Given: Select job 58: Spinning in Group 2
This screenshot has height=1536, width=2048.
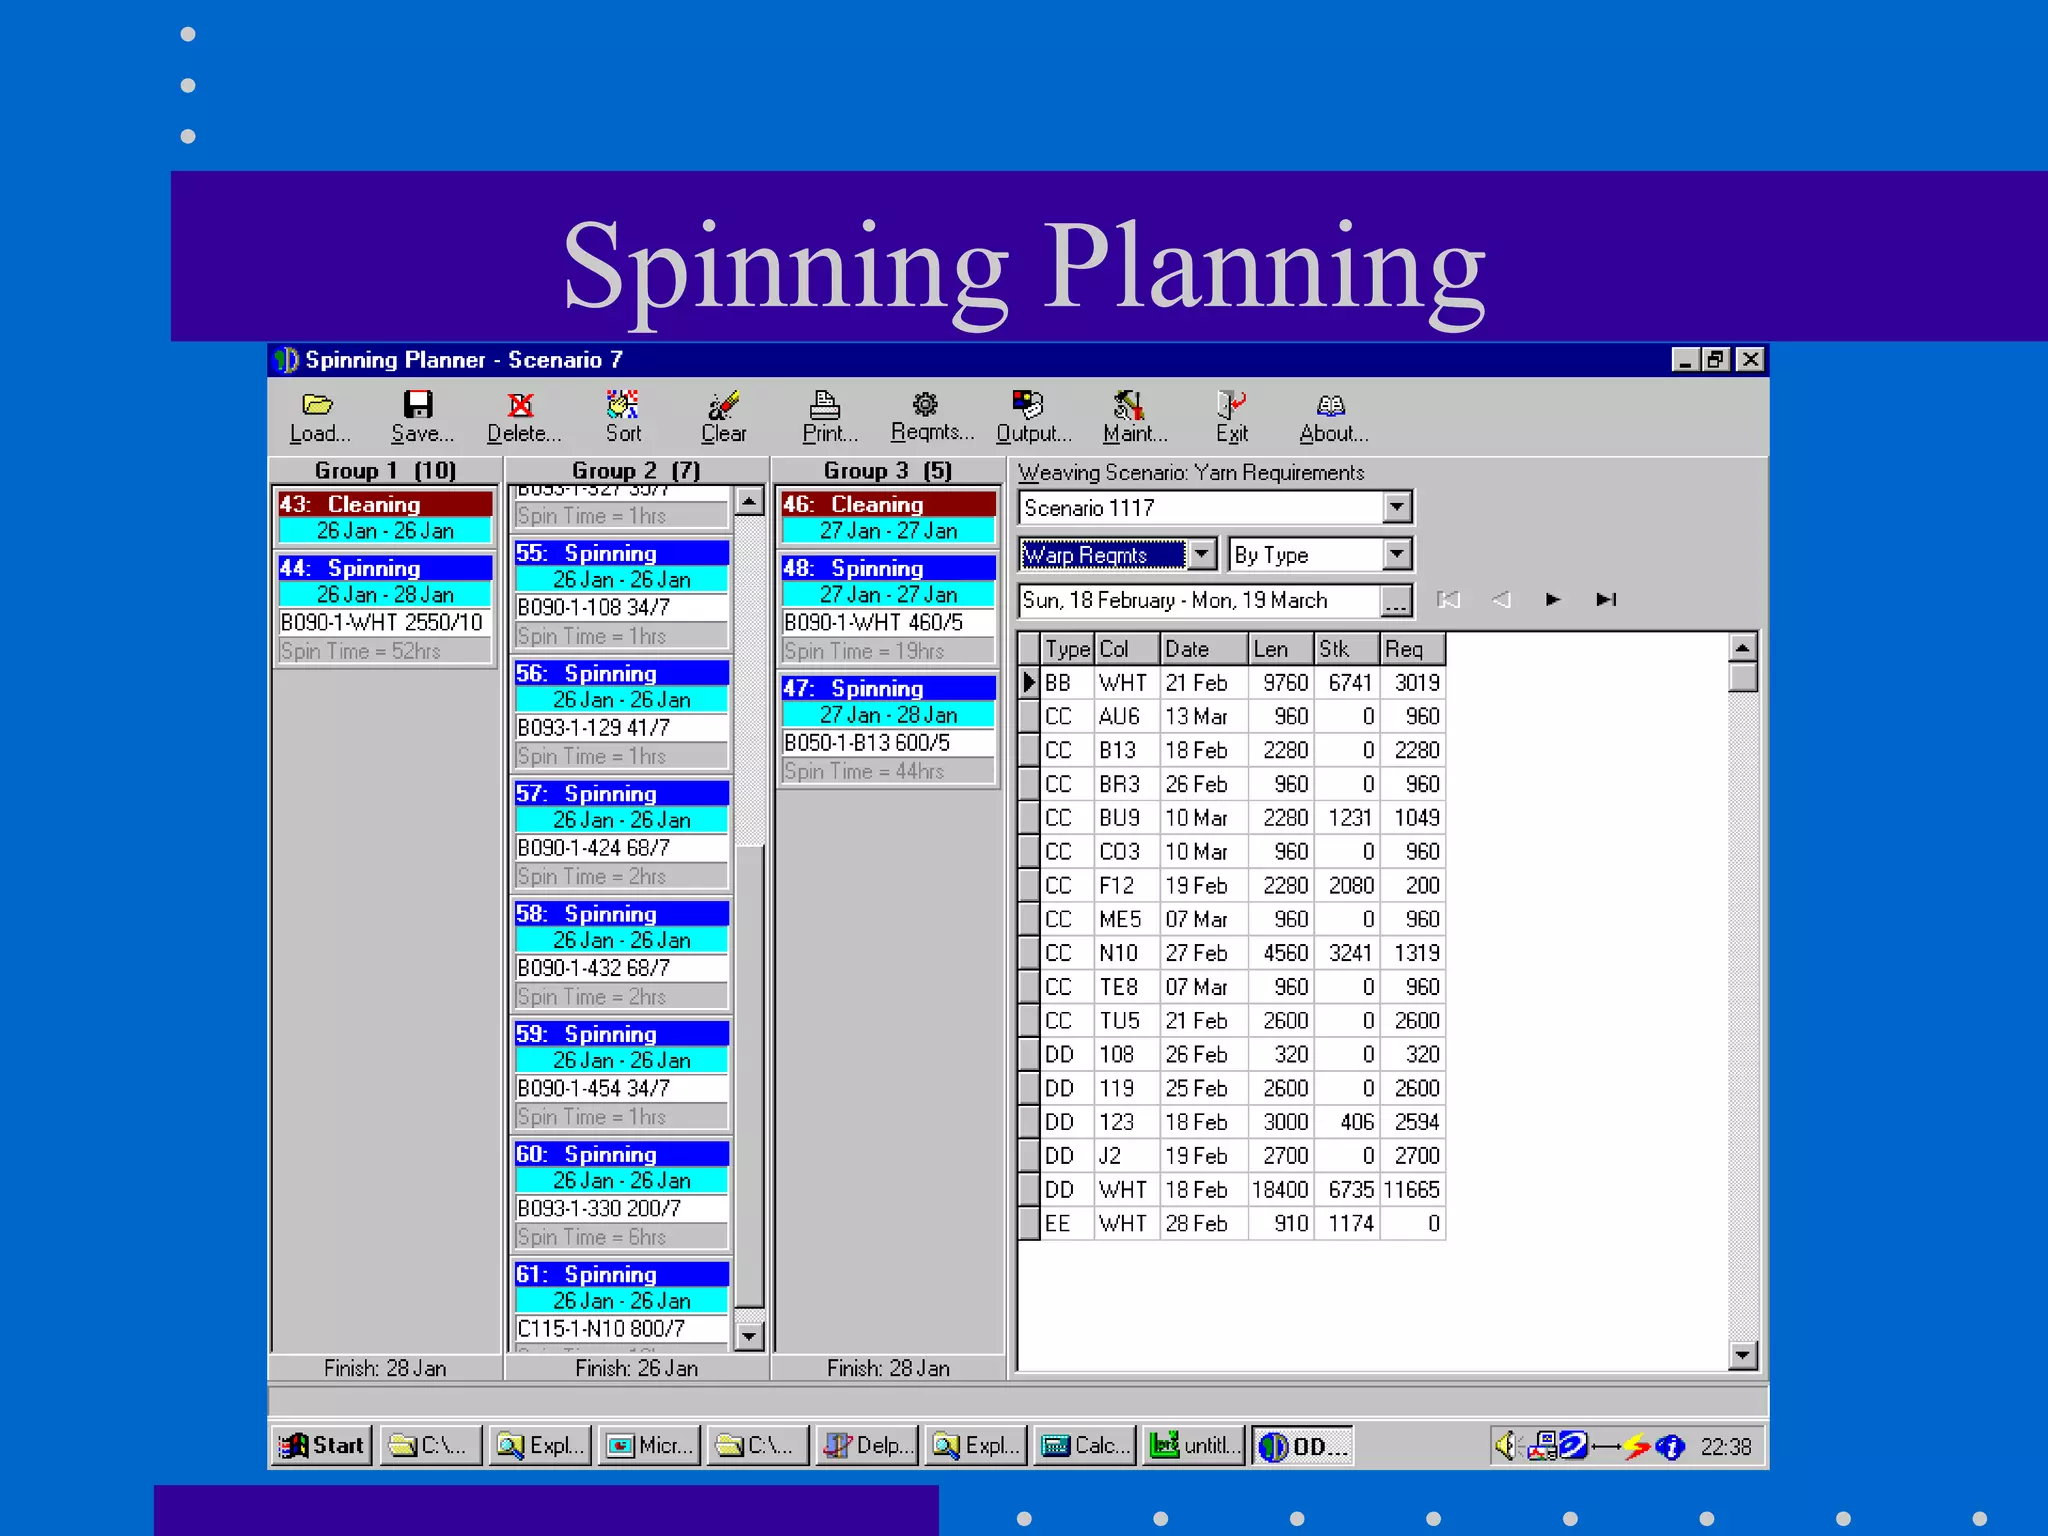Looking at the screenshot, I should click(x=621, y=913).
